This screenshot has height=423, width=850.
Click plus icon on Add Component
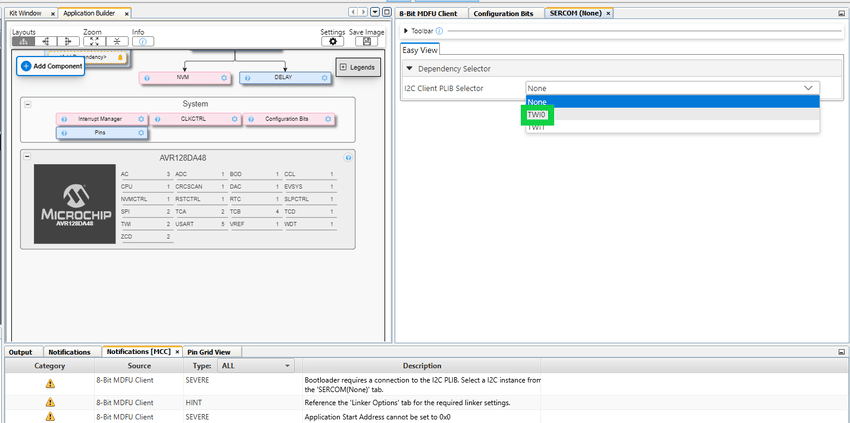(26, 66)
